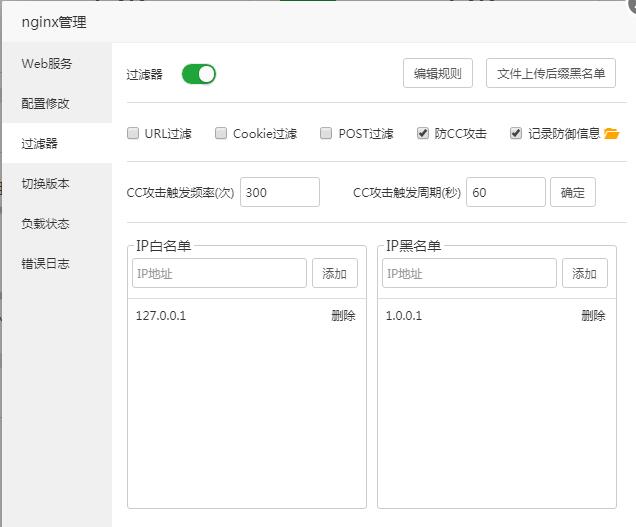This screenshot has width=636, height=527.
Task: View the 错误日志 tab
Action: [46, 264]
